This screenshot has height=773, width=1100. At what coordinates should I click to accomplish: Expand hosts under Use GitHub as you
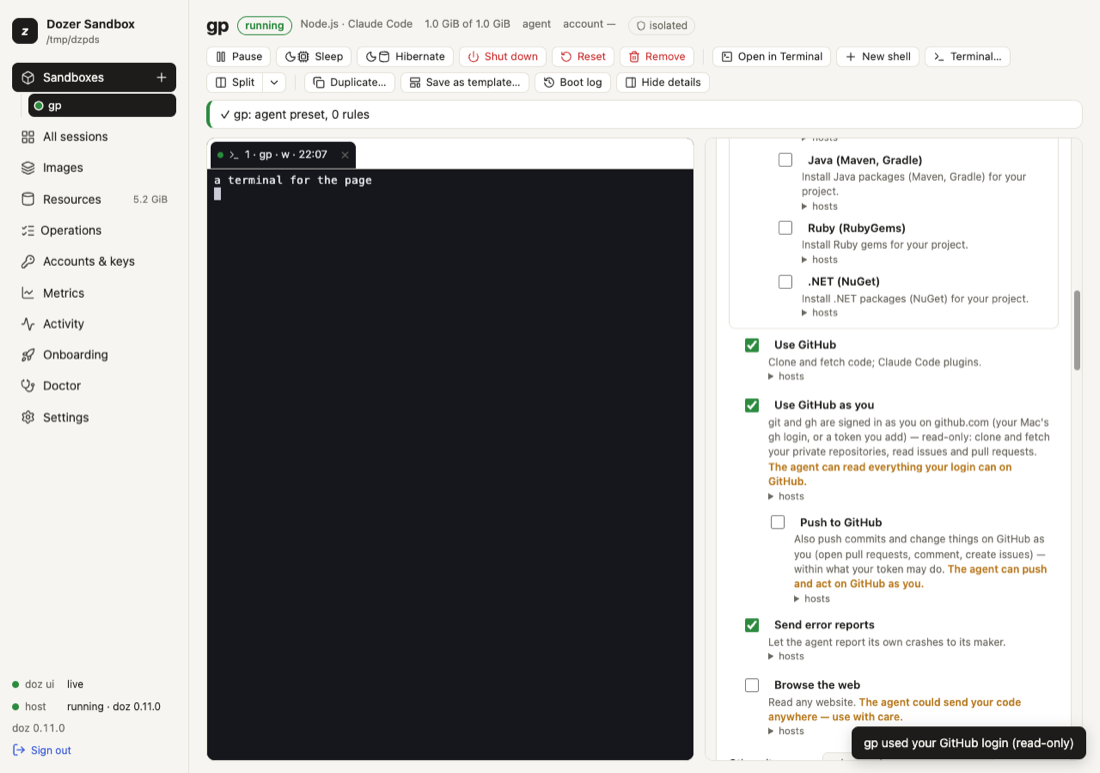click(786, 497)
